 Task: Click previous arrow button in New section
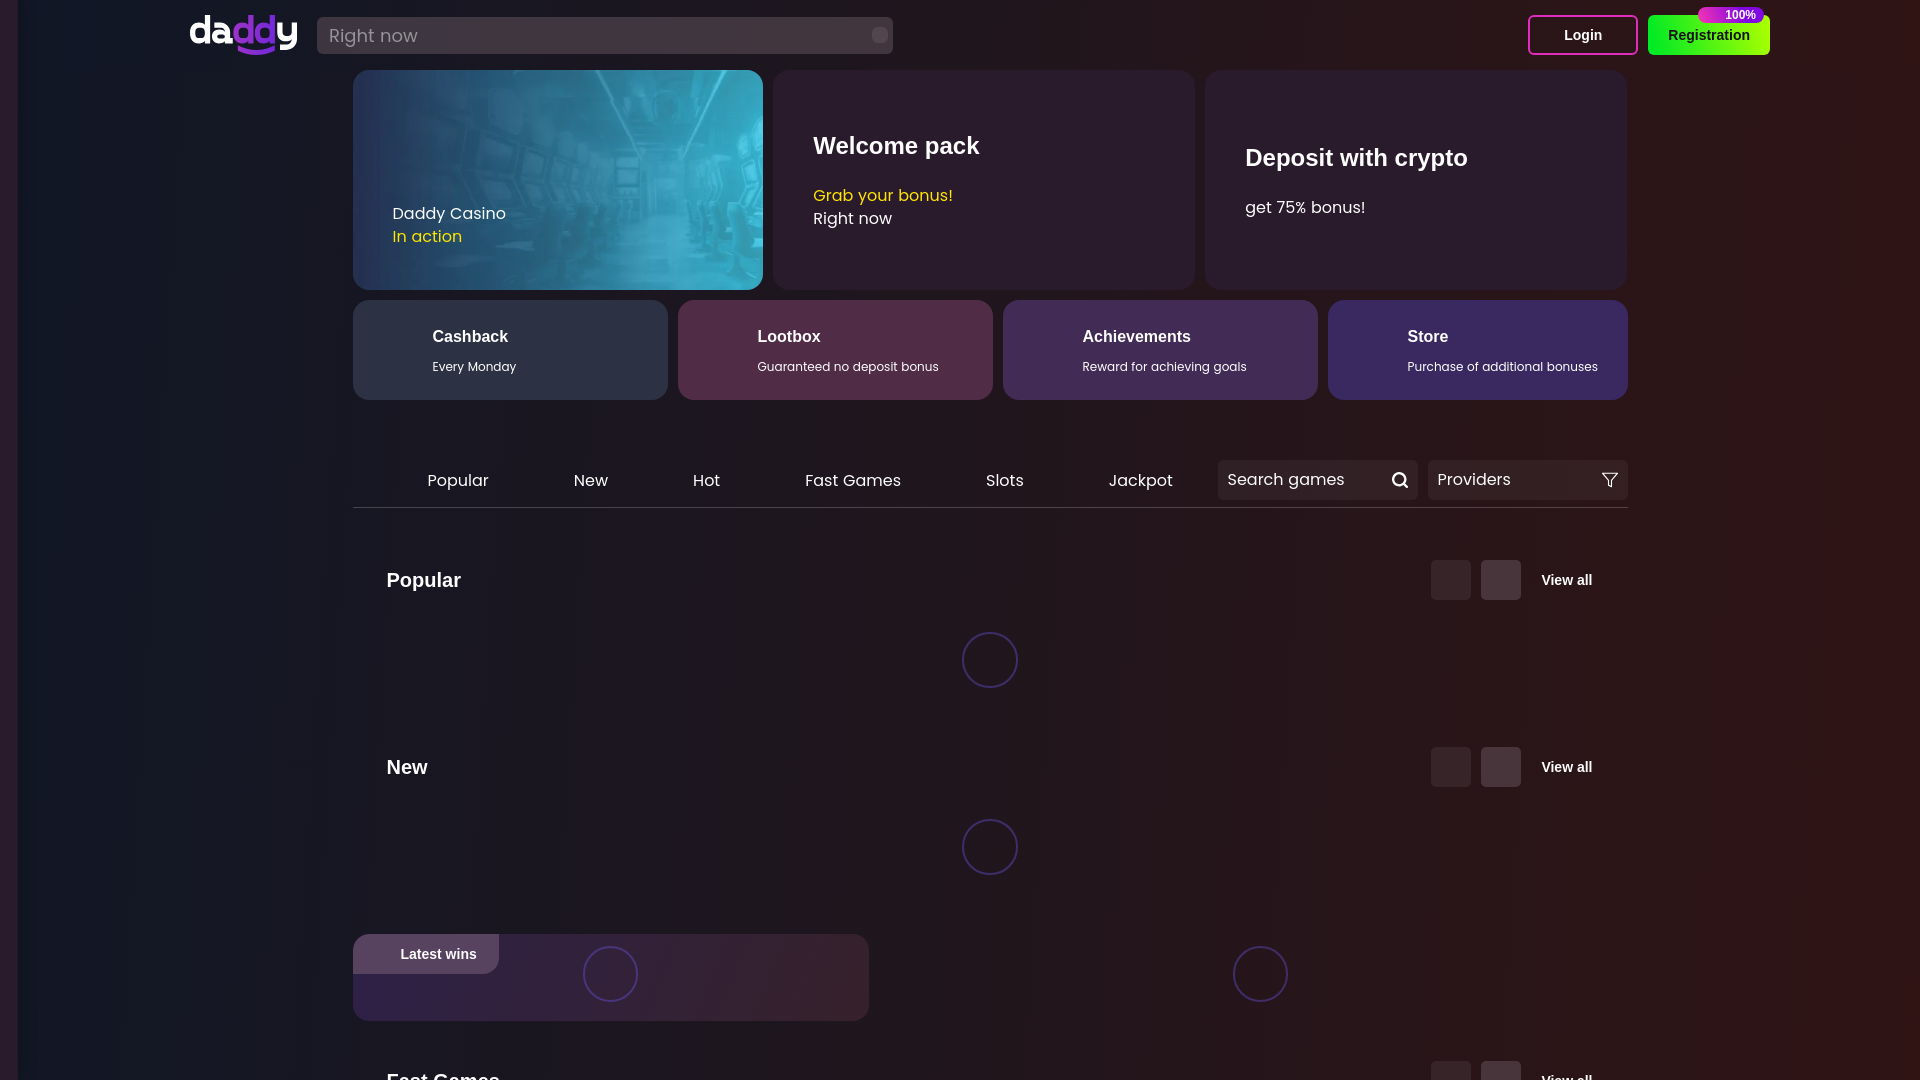coord(1451,767)
